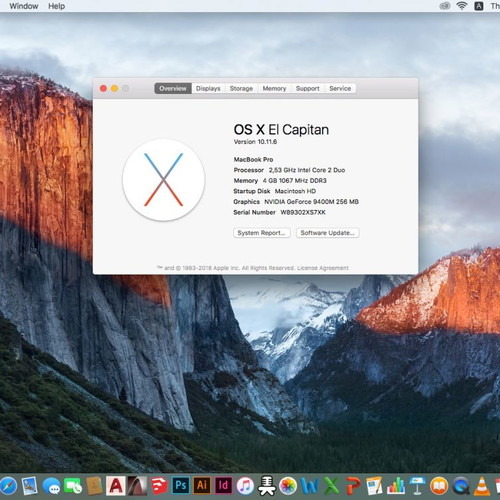The height and width of the screenshot is (500, 500).
Task: Open iBooks from the dock
Action: pos(439,486)
